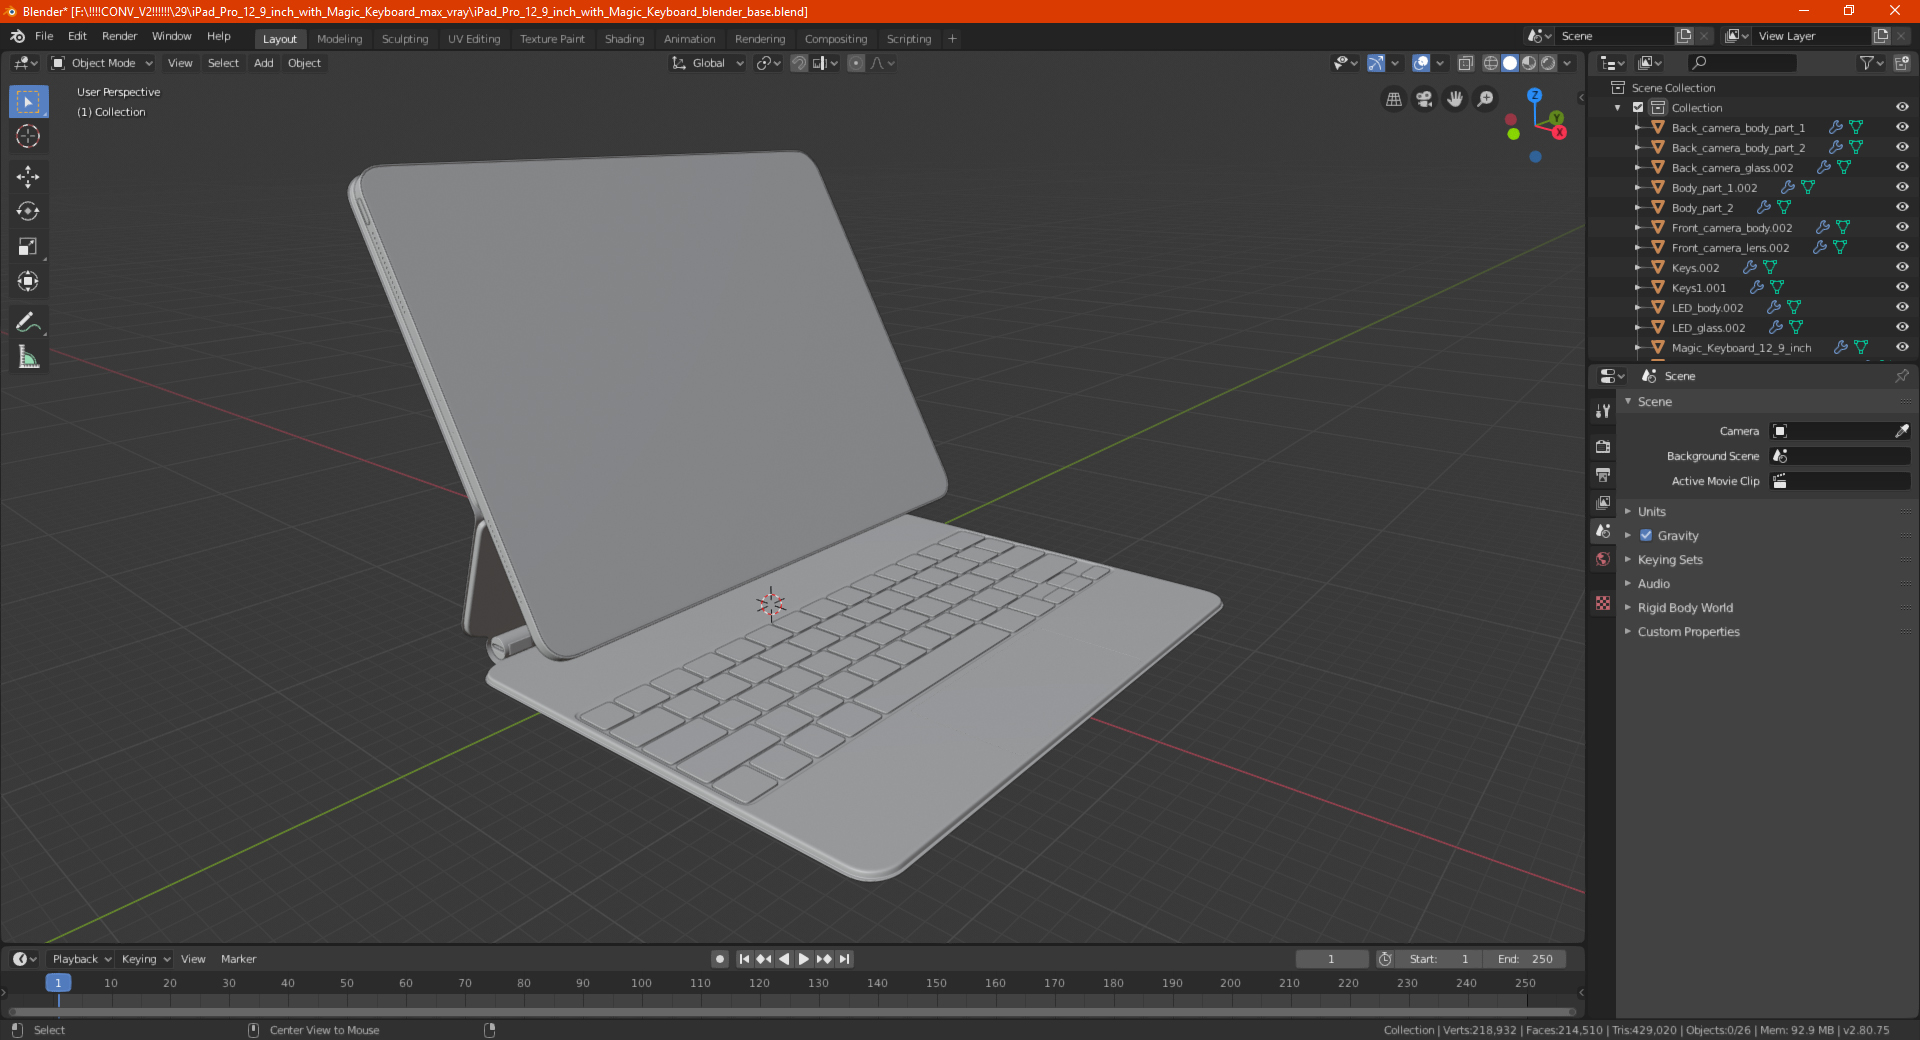Click the camera eyedropper icon
The image size is (1920, 1040).
pos(1901,431)
